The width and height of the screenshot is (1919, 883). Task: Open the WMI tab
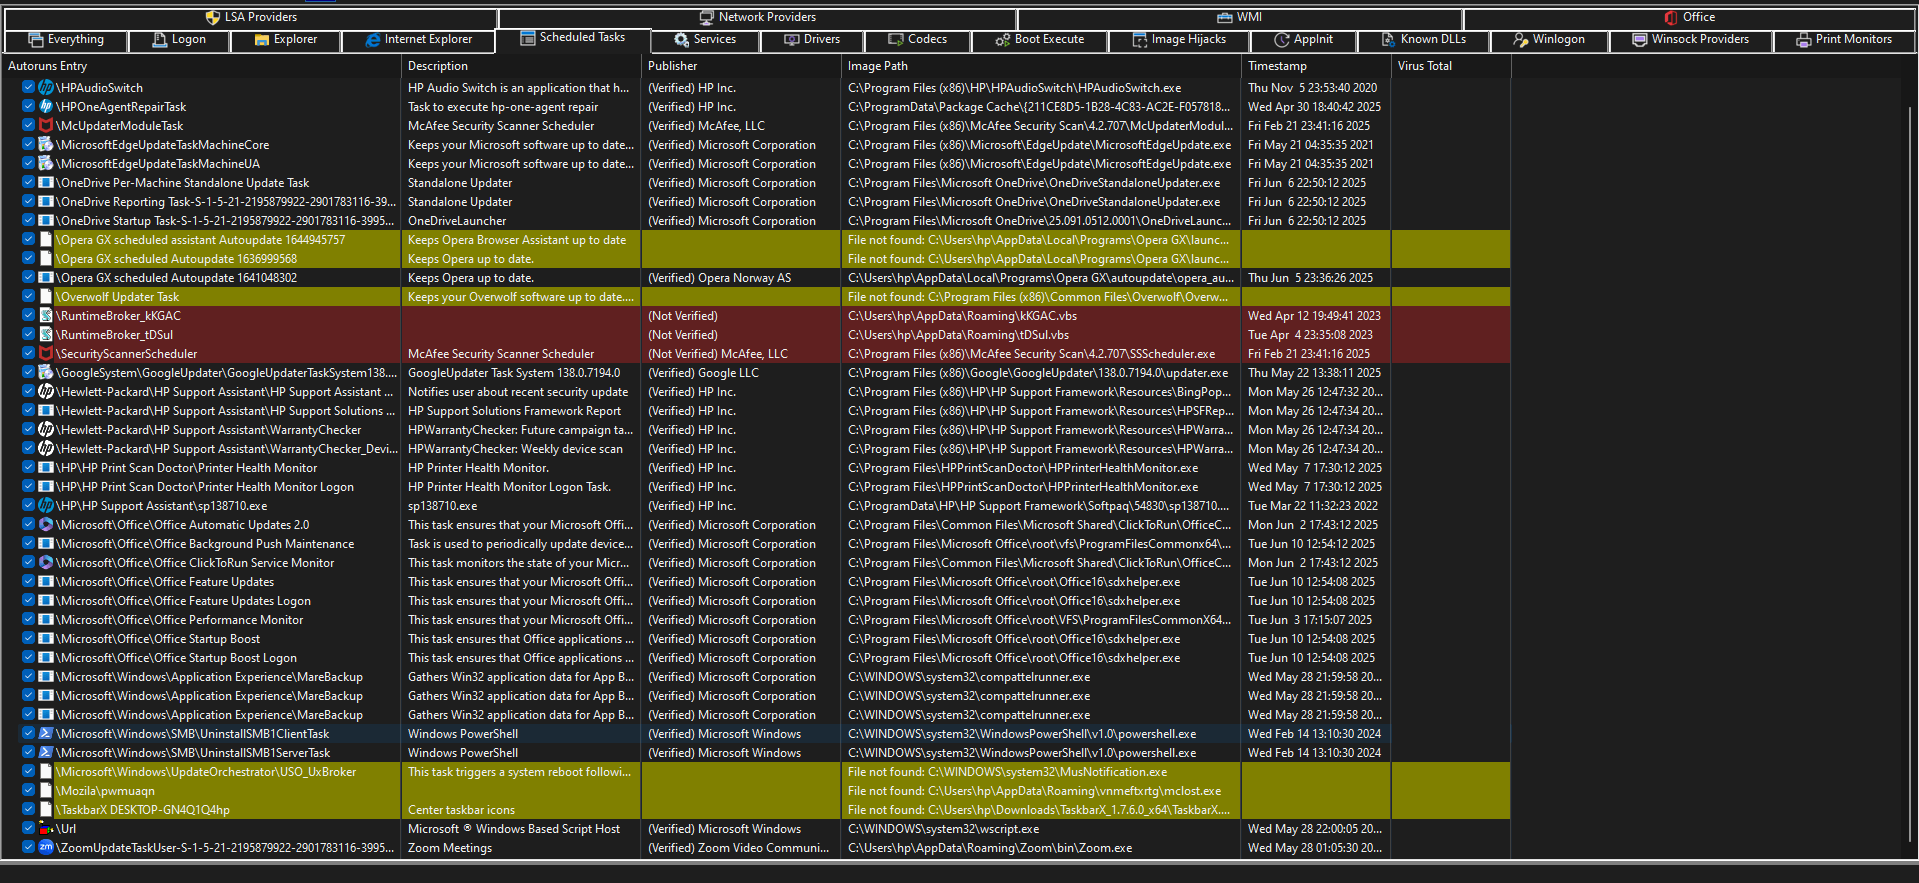click(1240, 18)
